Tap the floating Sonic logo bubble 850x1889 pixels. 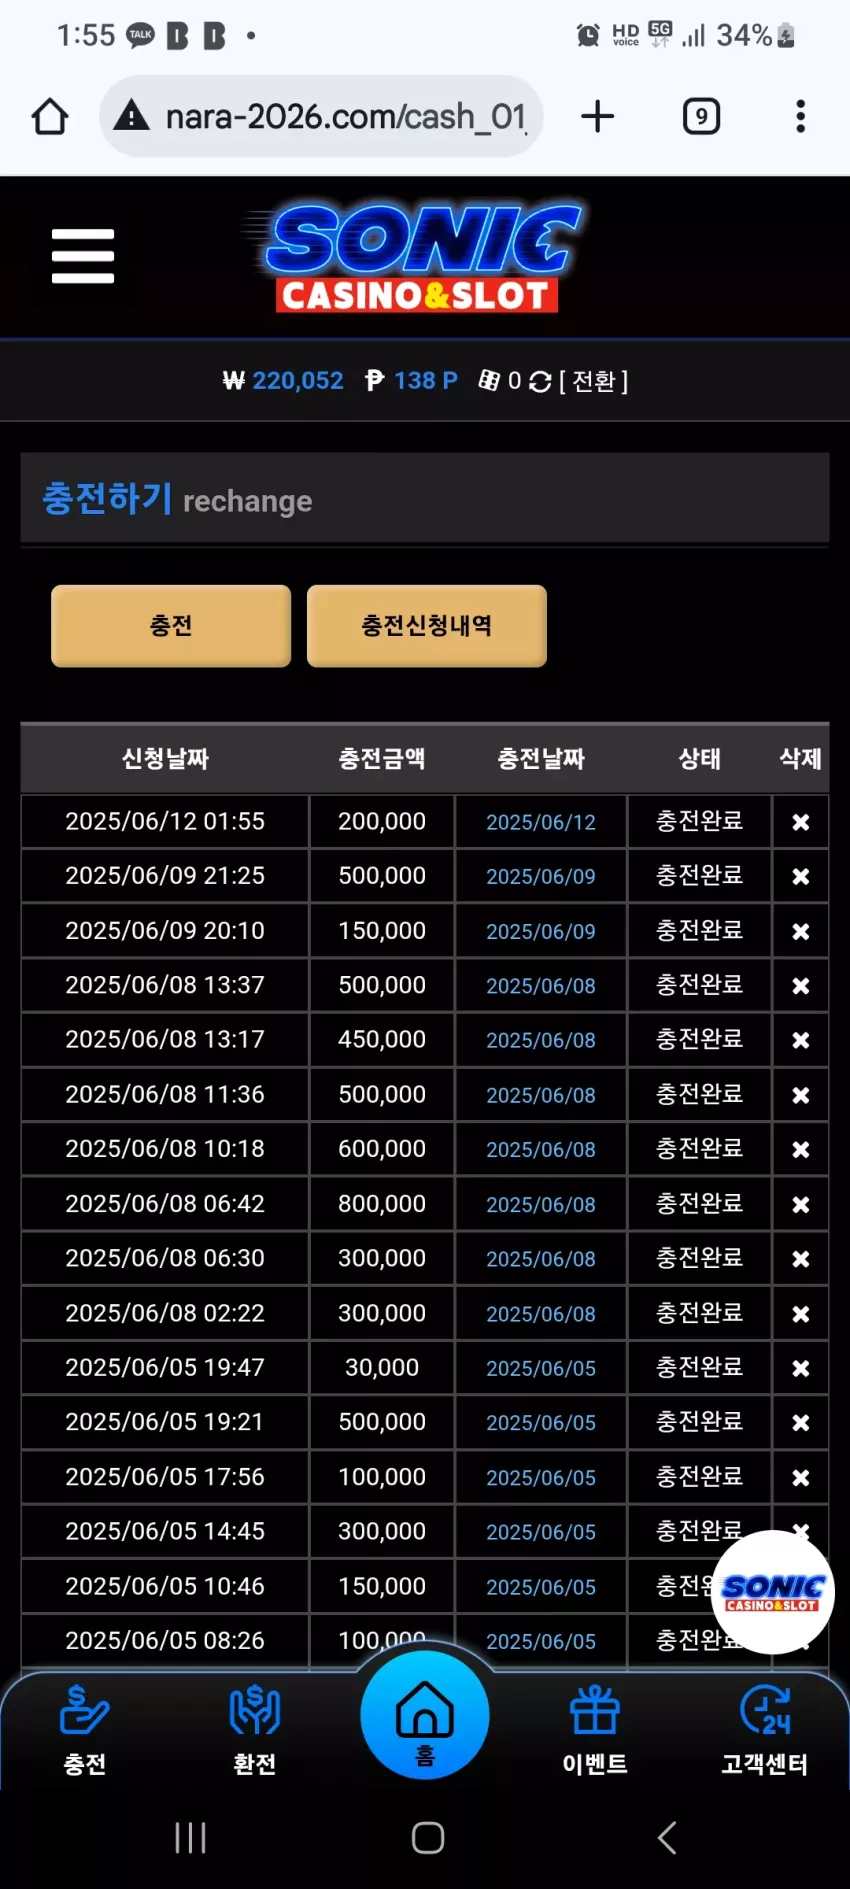772,1592
